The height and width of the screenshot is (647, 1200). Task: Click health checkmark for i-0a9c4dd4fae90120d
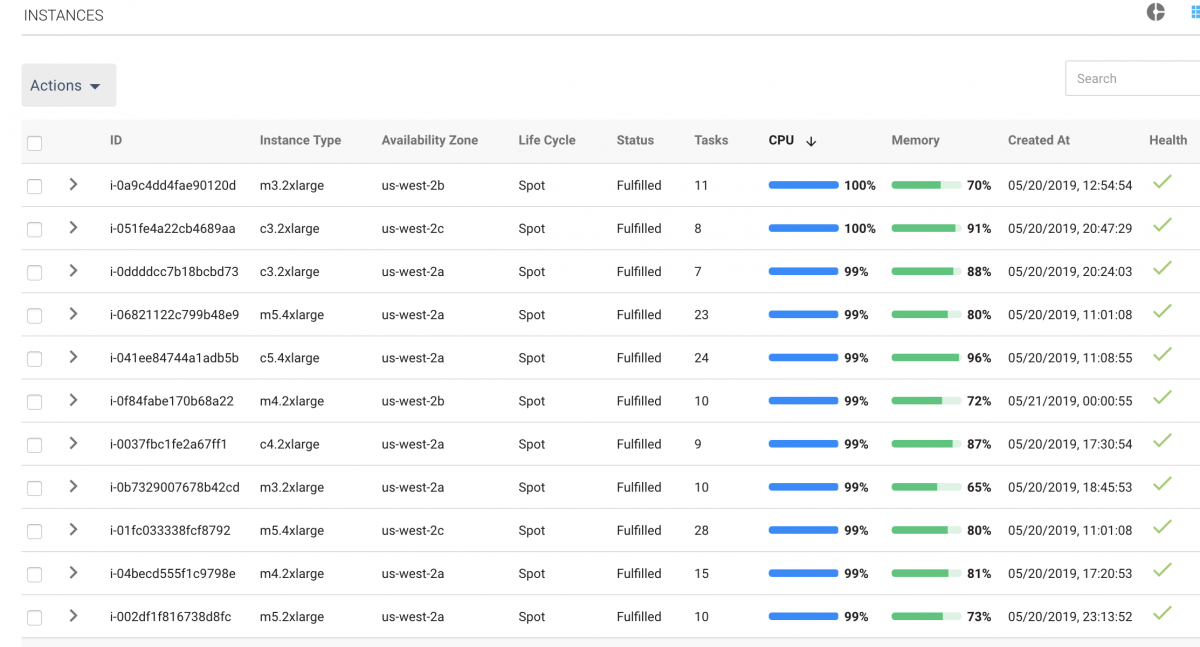point(1161,183)
